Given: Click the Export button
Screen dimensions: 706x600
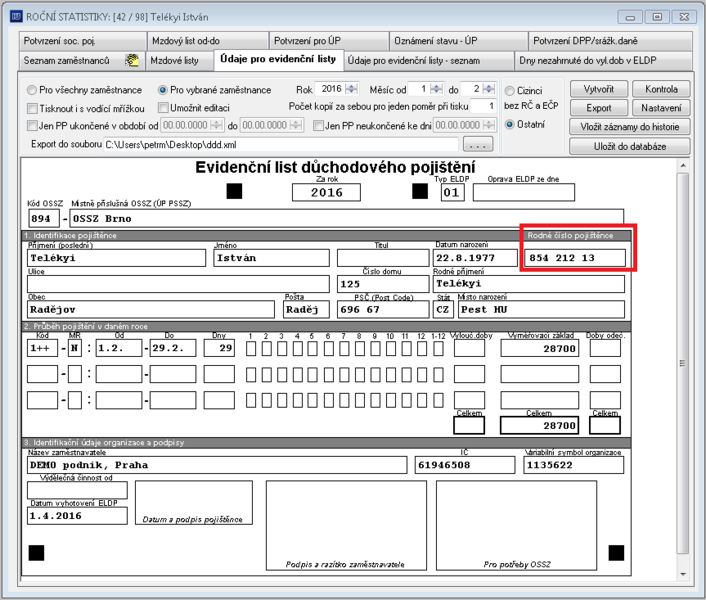Looking at the screenshot, I should point(598,108).
